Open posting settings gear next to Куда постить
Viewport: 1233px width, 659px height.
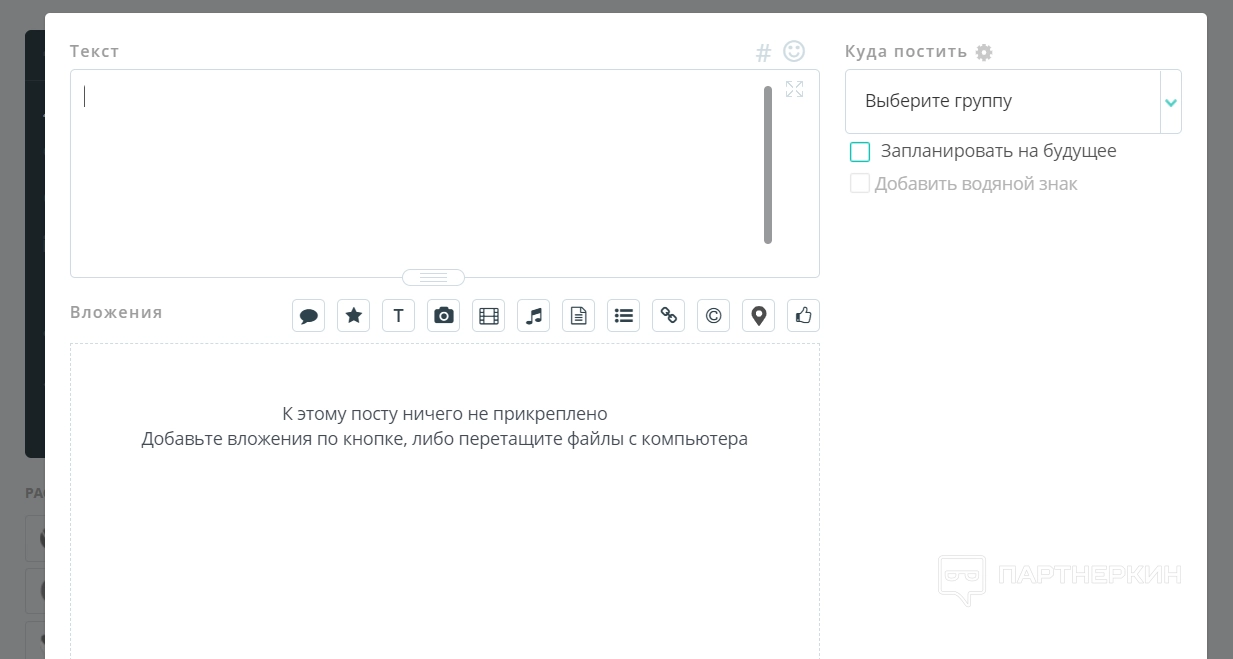pos(984,52)
